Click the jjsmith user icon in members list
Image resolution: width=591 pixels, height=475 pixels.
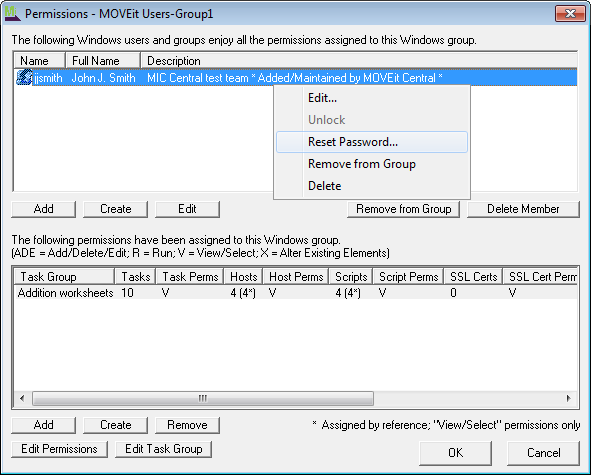24,78
